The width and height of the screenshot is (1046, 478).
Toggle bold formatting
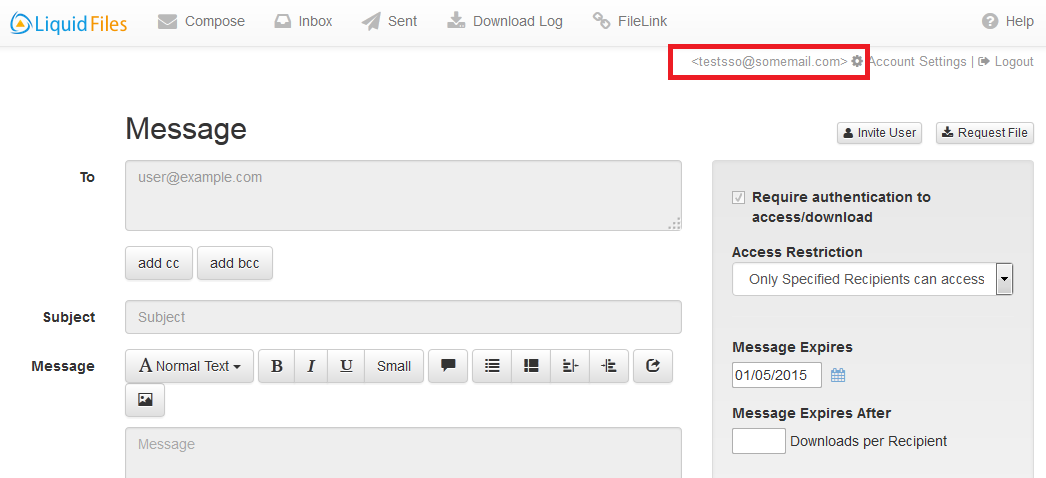click(277, 366)
